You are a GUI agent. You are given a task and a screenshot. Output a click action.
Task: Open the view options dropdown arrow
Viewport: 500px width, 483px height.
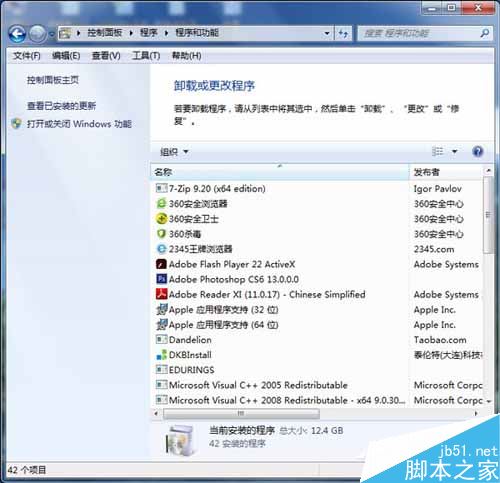(x=454, y=152)
